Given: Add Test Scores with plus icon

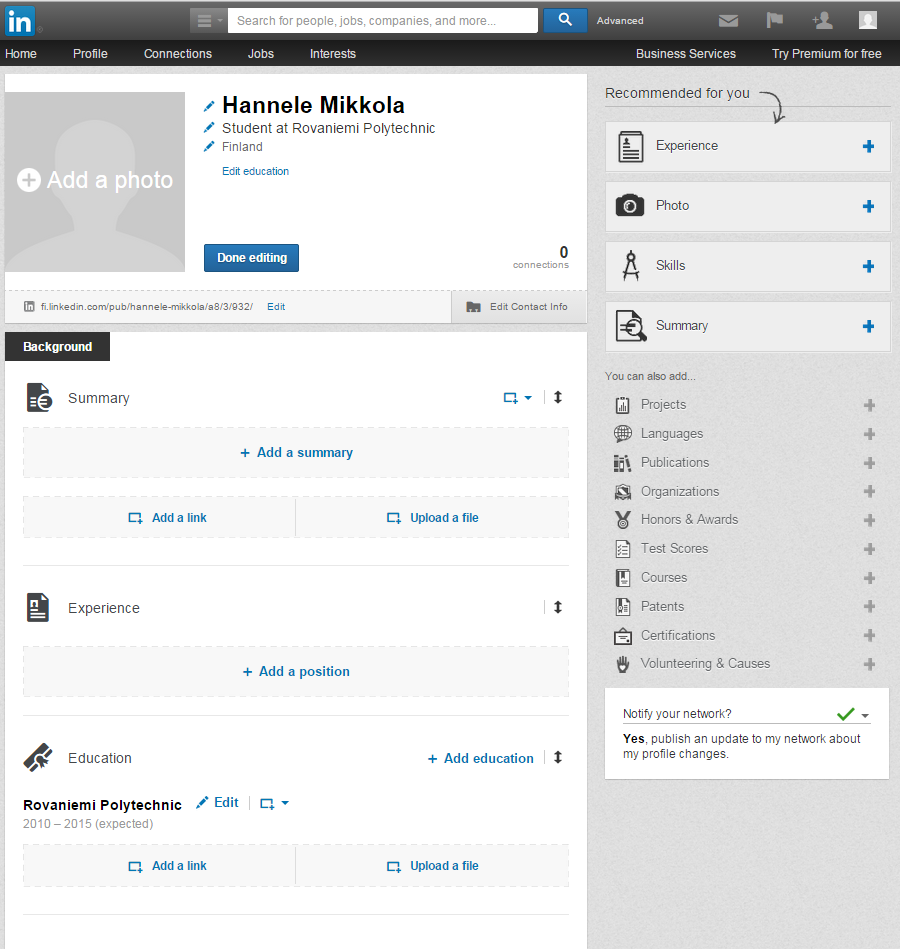Looking at the screenshot, I should pos(870,549).
